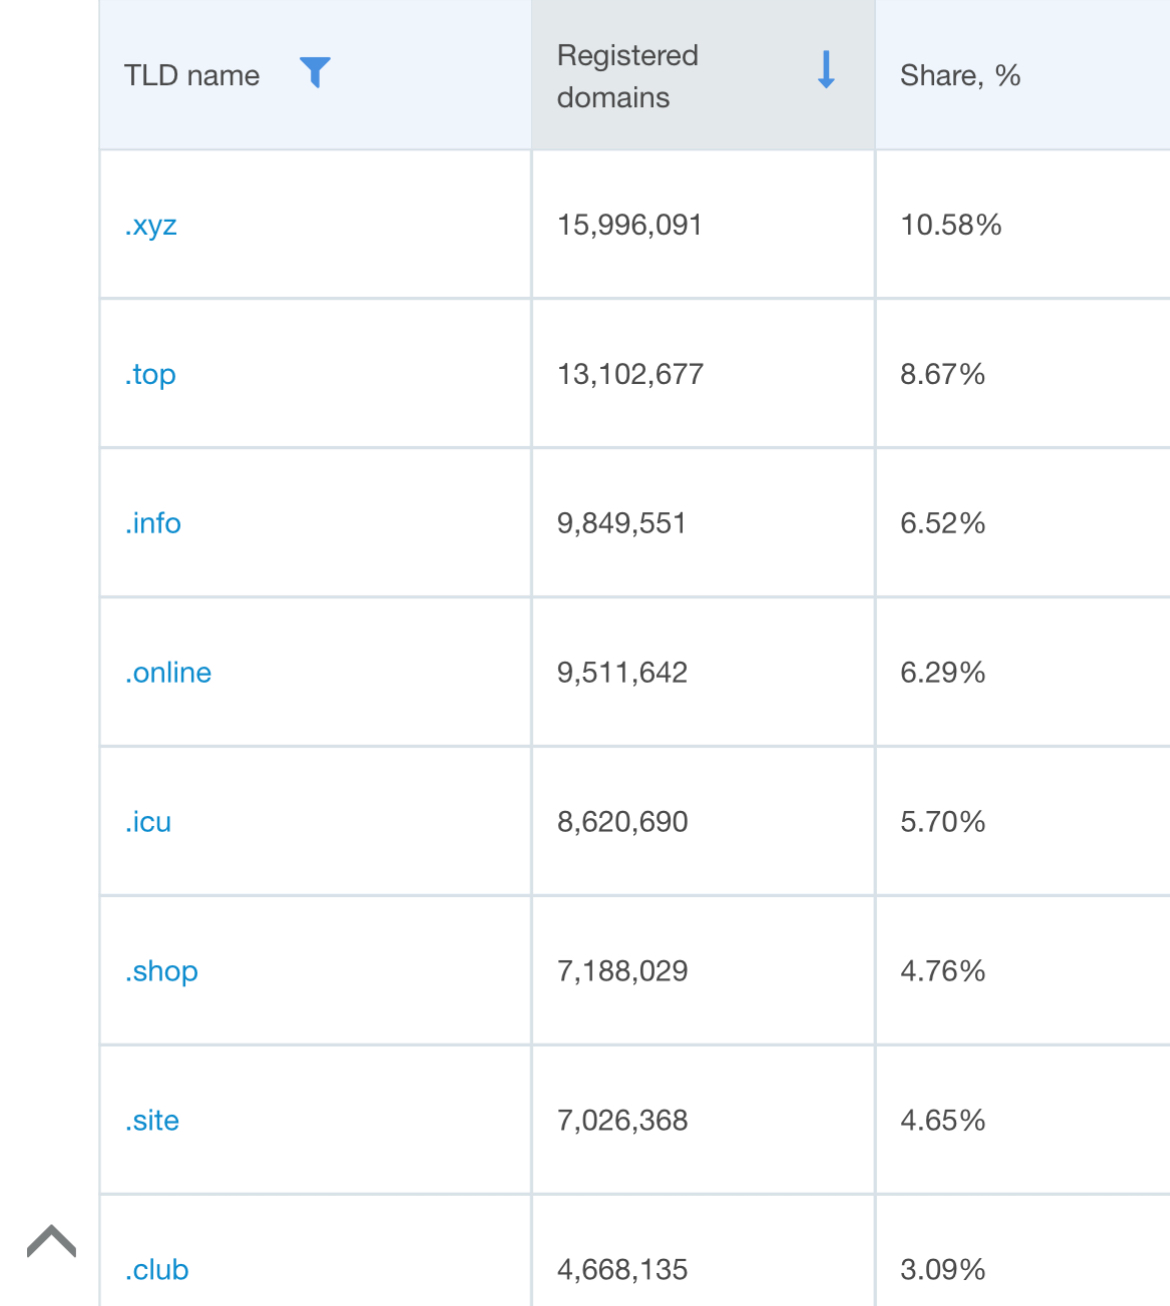Select the 7,188,029 domains cell for .shop
The image size is (1170, 1306).
pos(623,971)
